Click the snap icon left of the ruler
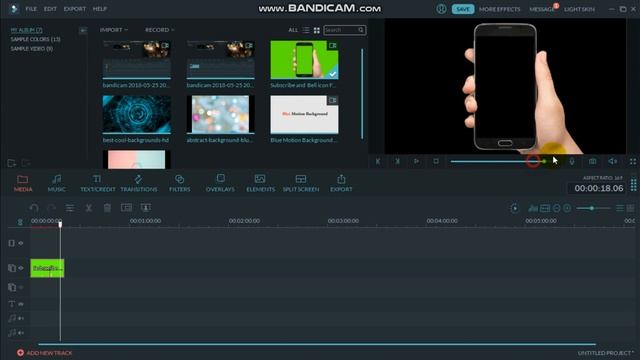Image resolution: width=640 pixels, height=360 pixels. [20, 222]
